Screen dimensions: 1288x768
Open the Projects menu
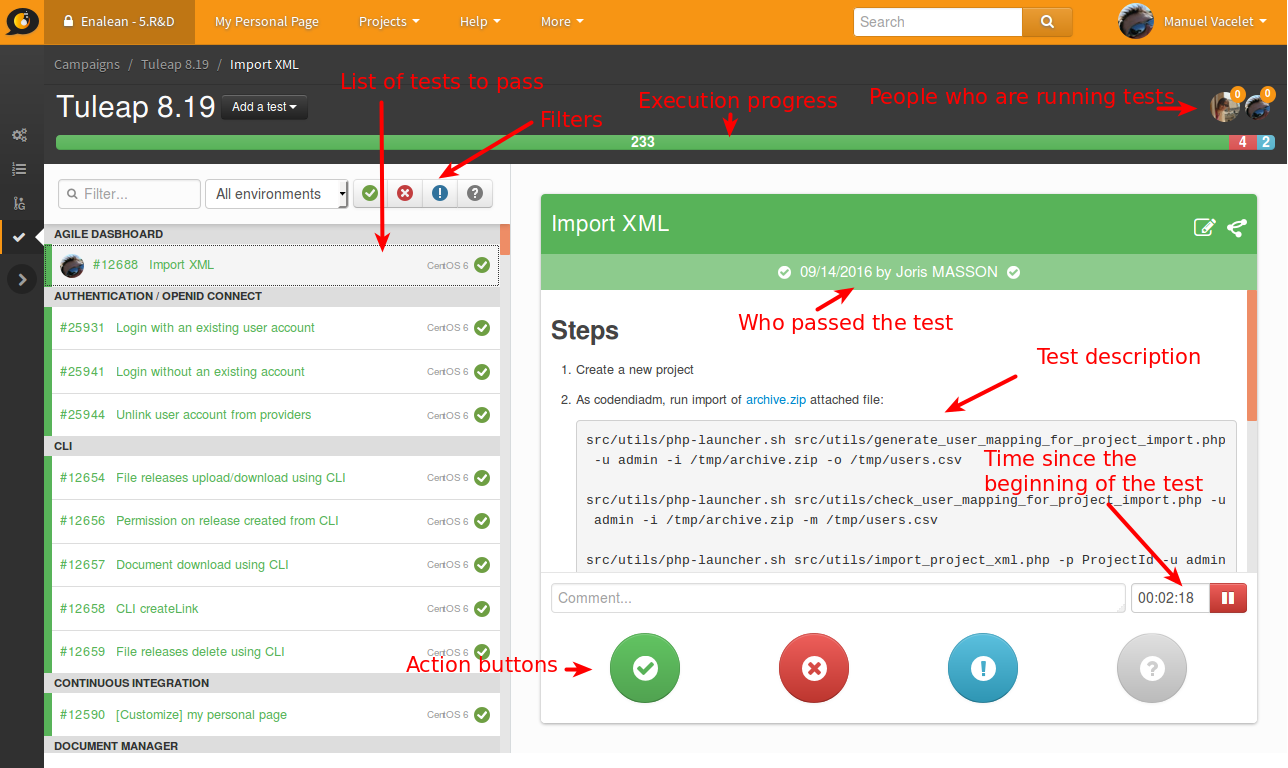pos(389,21)
